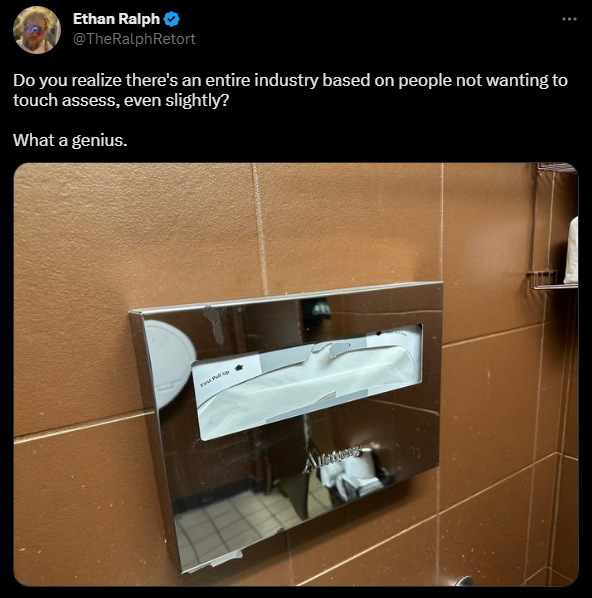The image size is (592, 598).
Task: Click the chrome knob below the dispenser
Action: coord(465,581)
